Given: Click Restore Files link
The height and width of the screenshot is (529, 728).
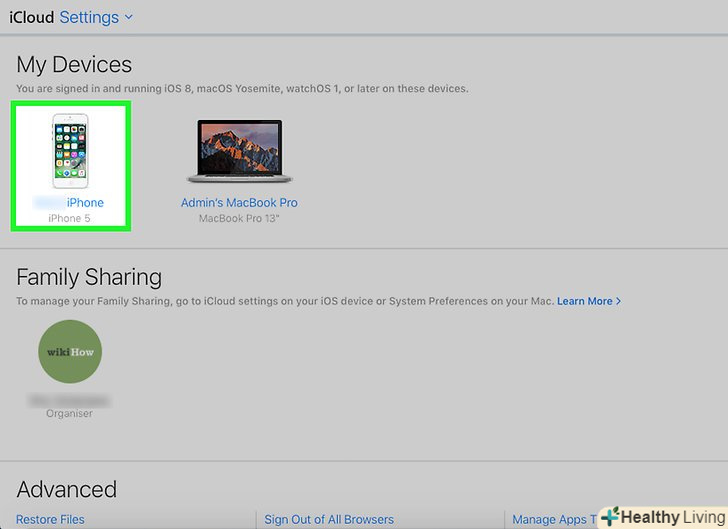Looking at the screenshot, I should coord(50,519).
